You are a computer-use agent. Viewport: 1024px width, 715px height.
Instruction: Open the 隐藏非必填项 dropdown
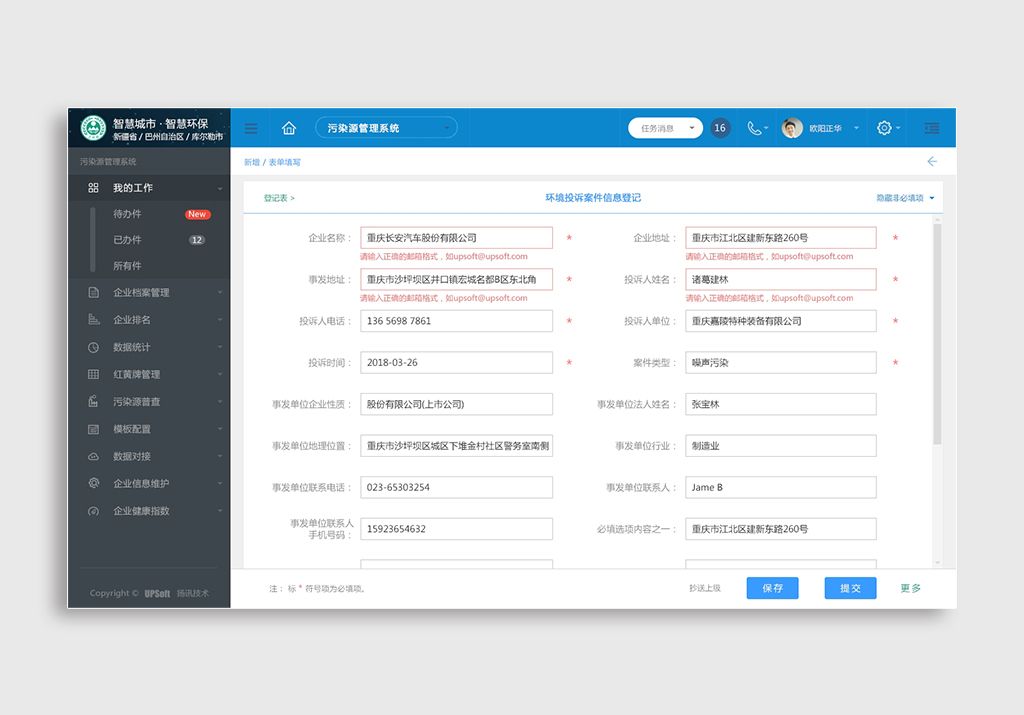point(905,198)
